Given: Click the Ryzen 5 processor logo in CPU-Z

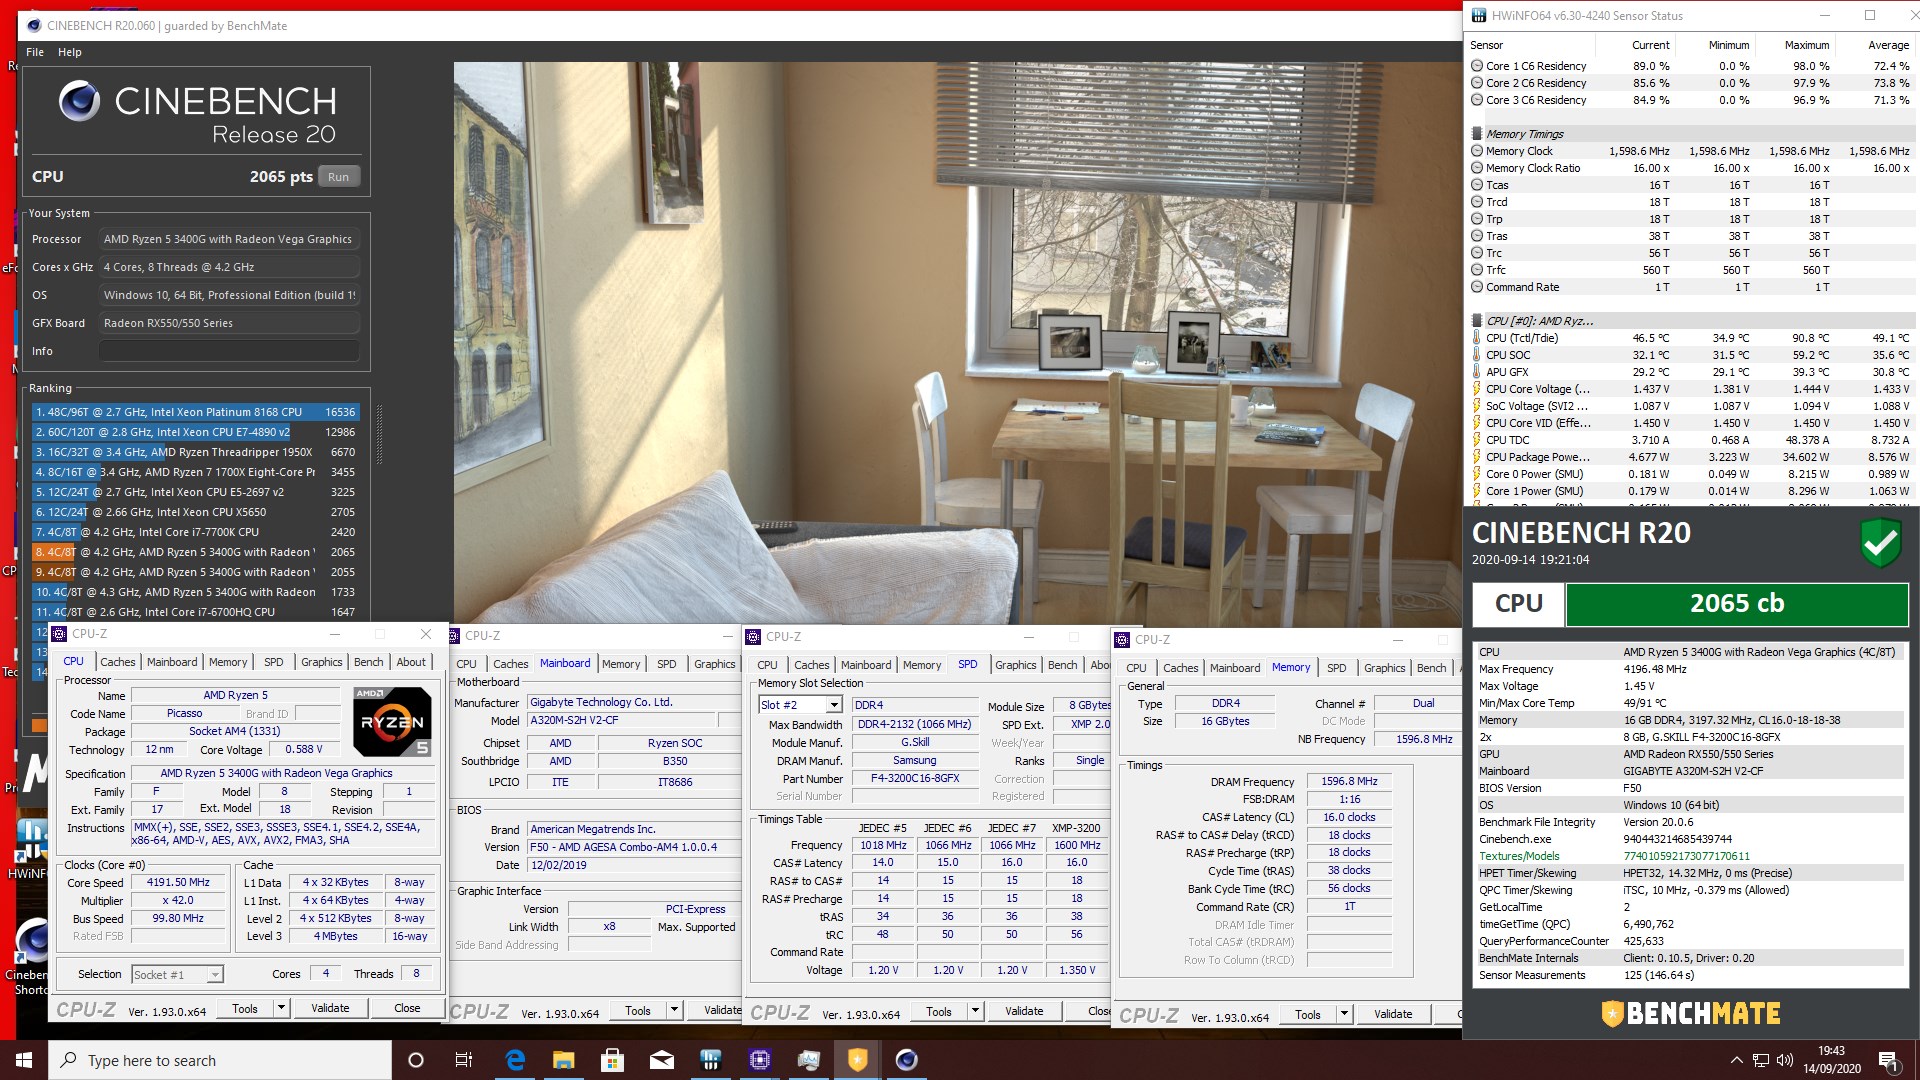Looking at the screenshot, I should pos(392,721).
